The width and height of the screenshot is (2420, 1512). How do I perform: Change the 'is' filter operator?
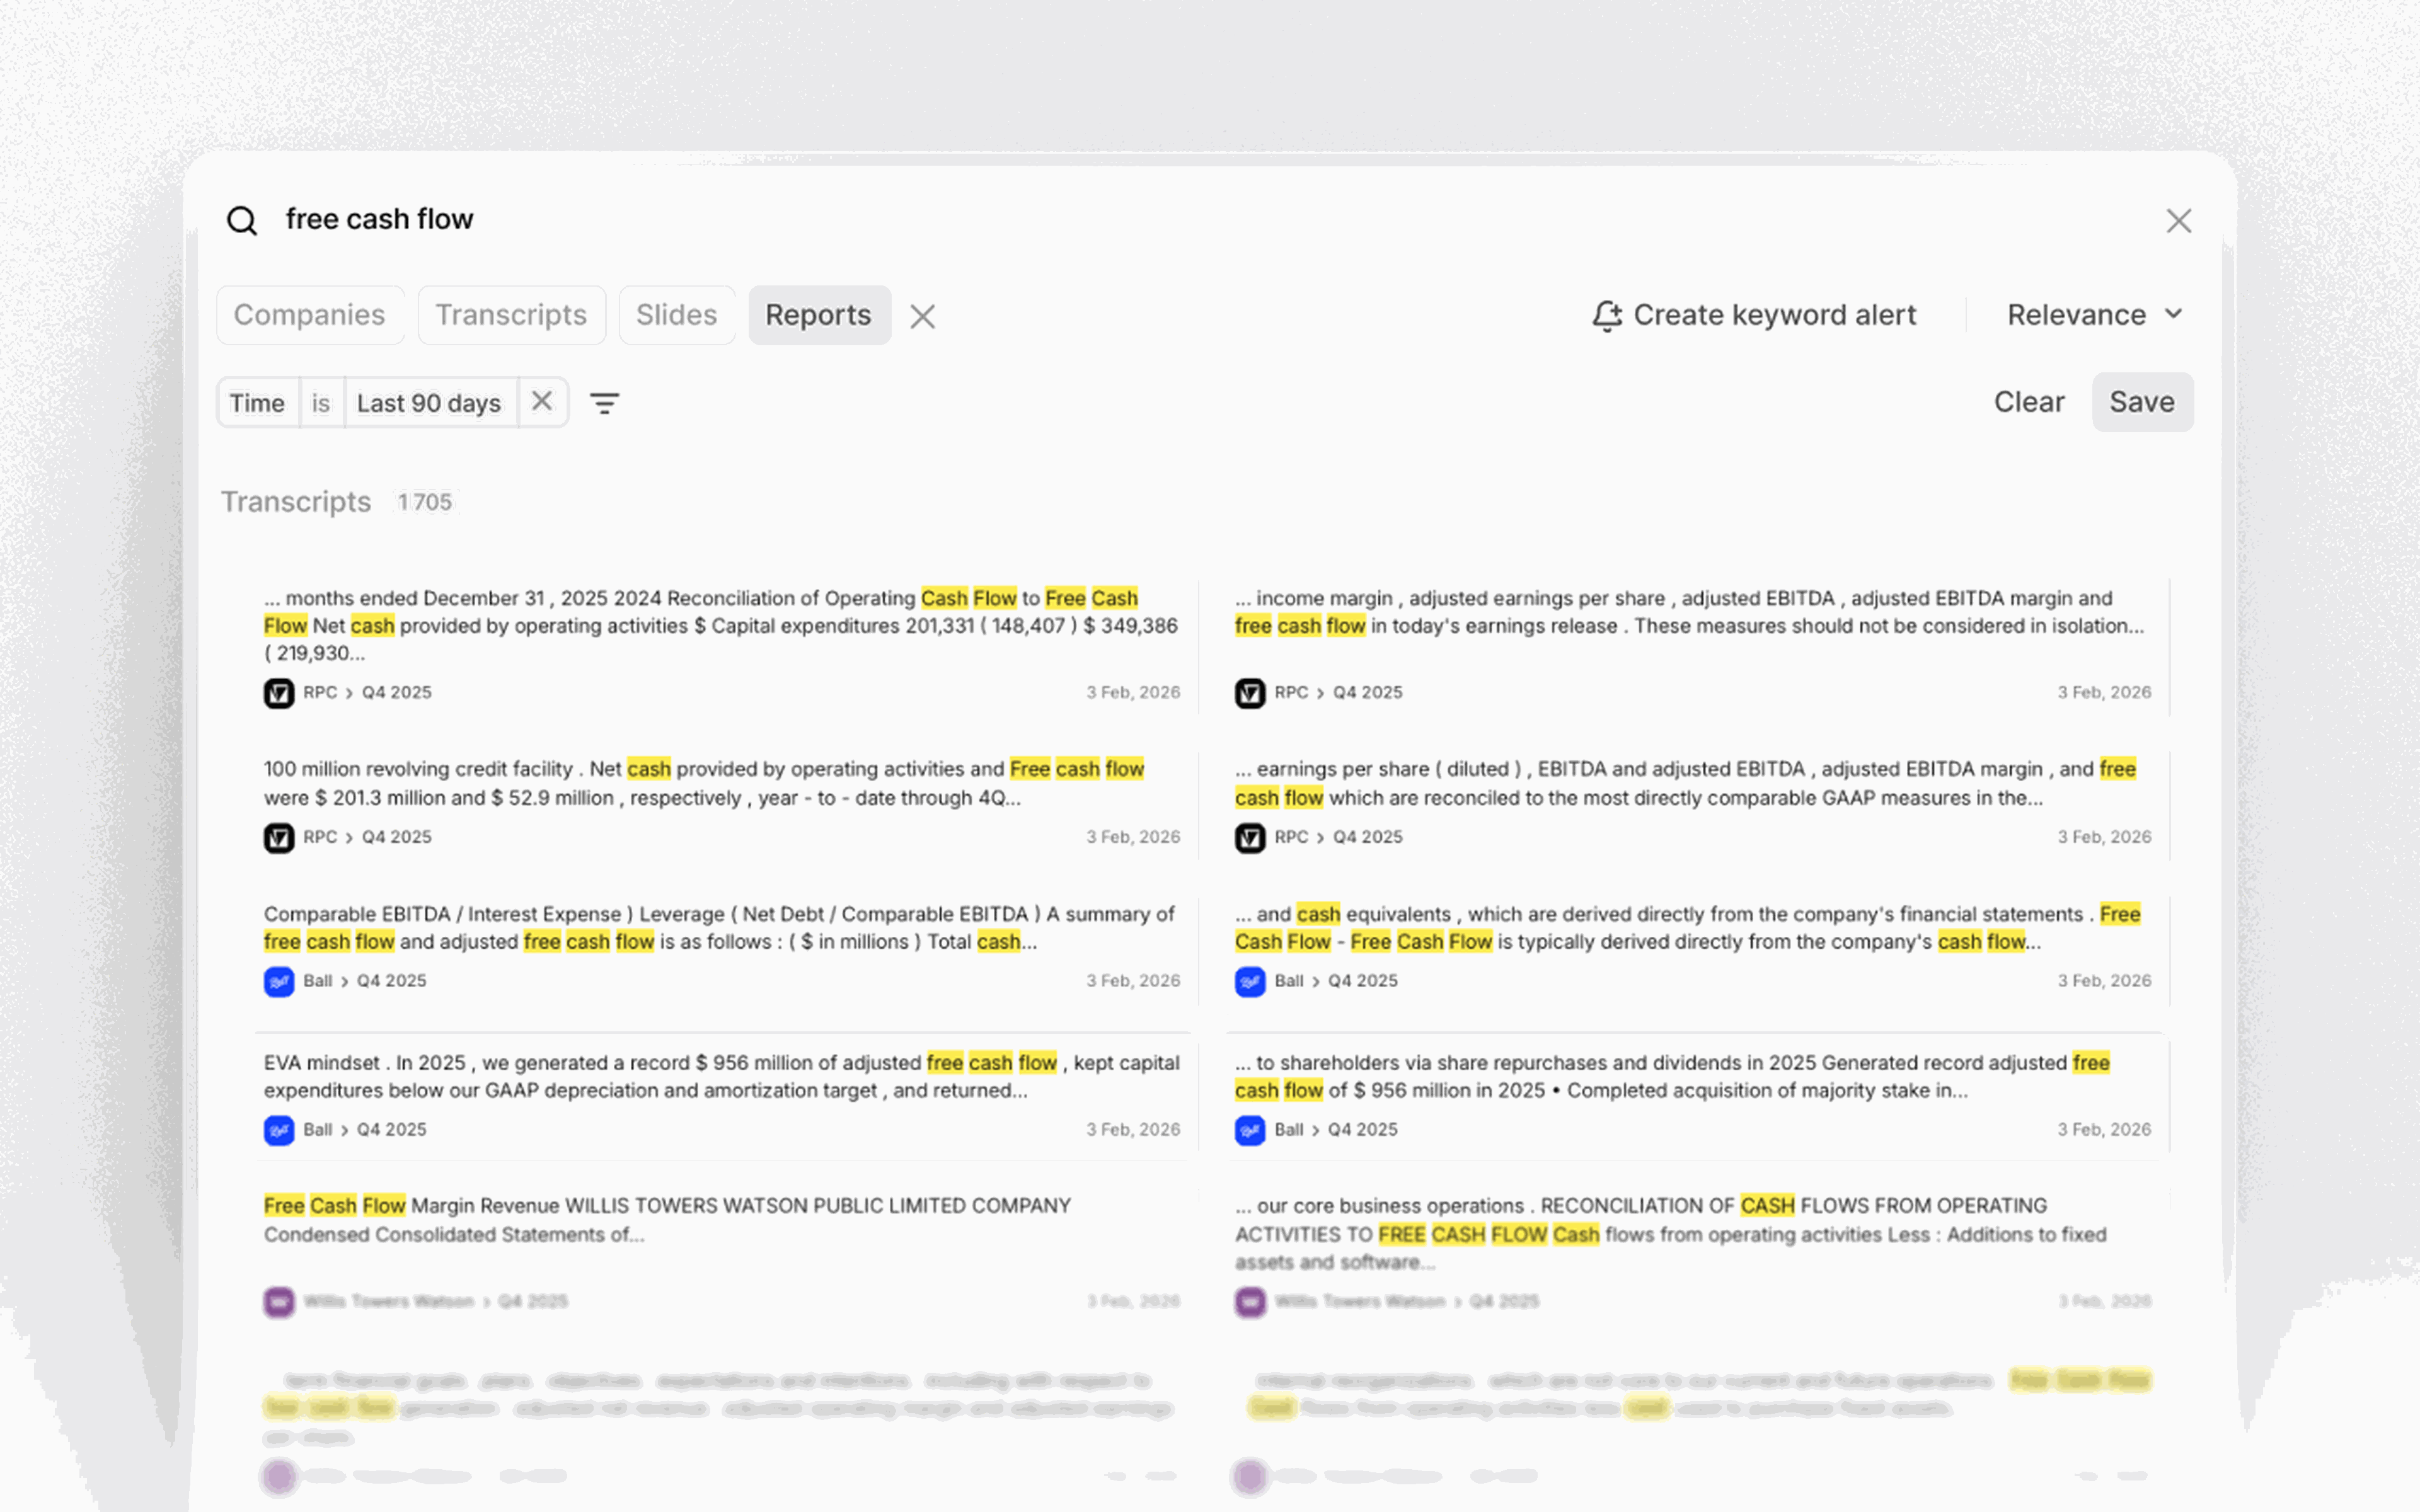coord(321,403)
